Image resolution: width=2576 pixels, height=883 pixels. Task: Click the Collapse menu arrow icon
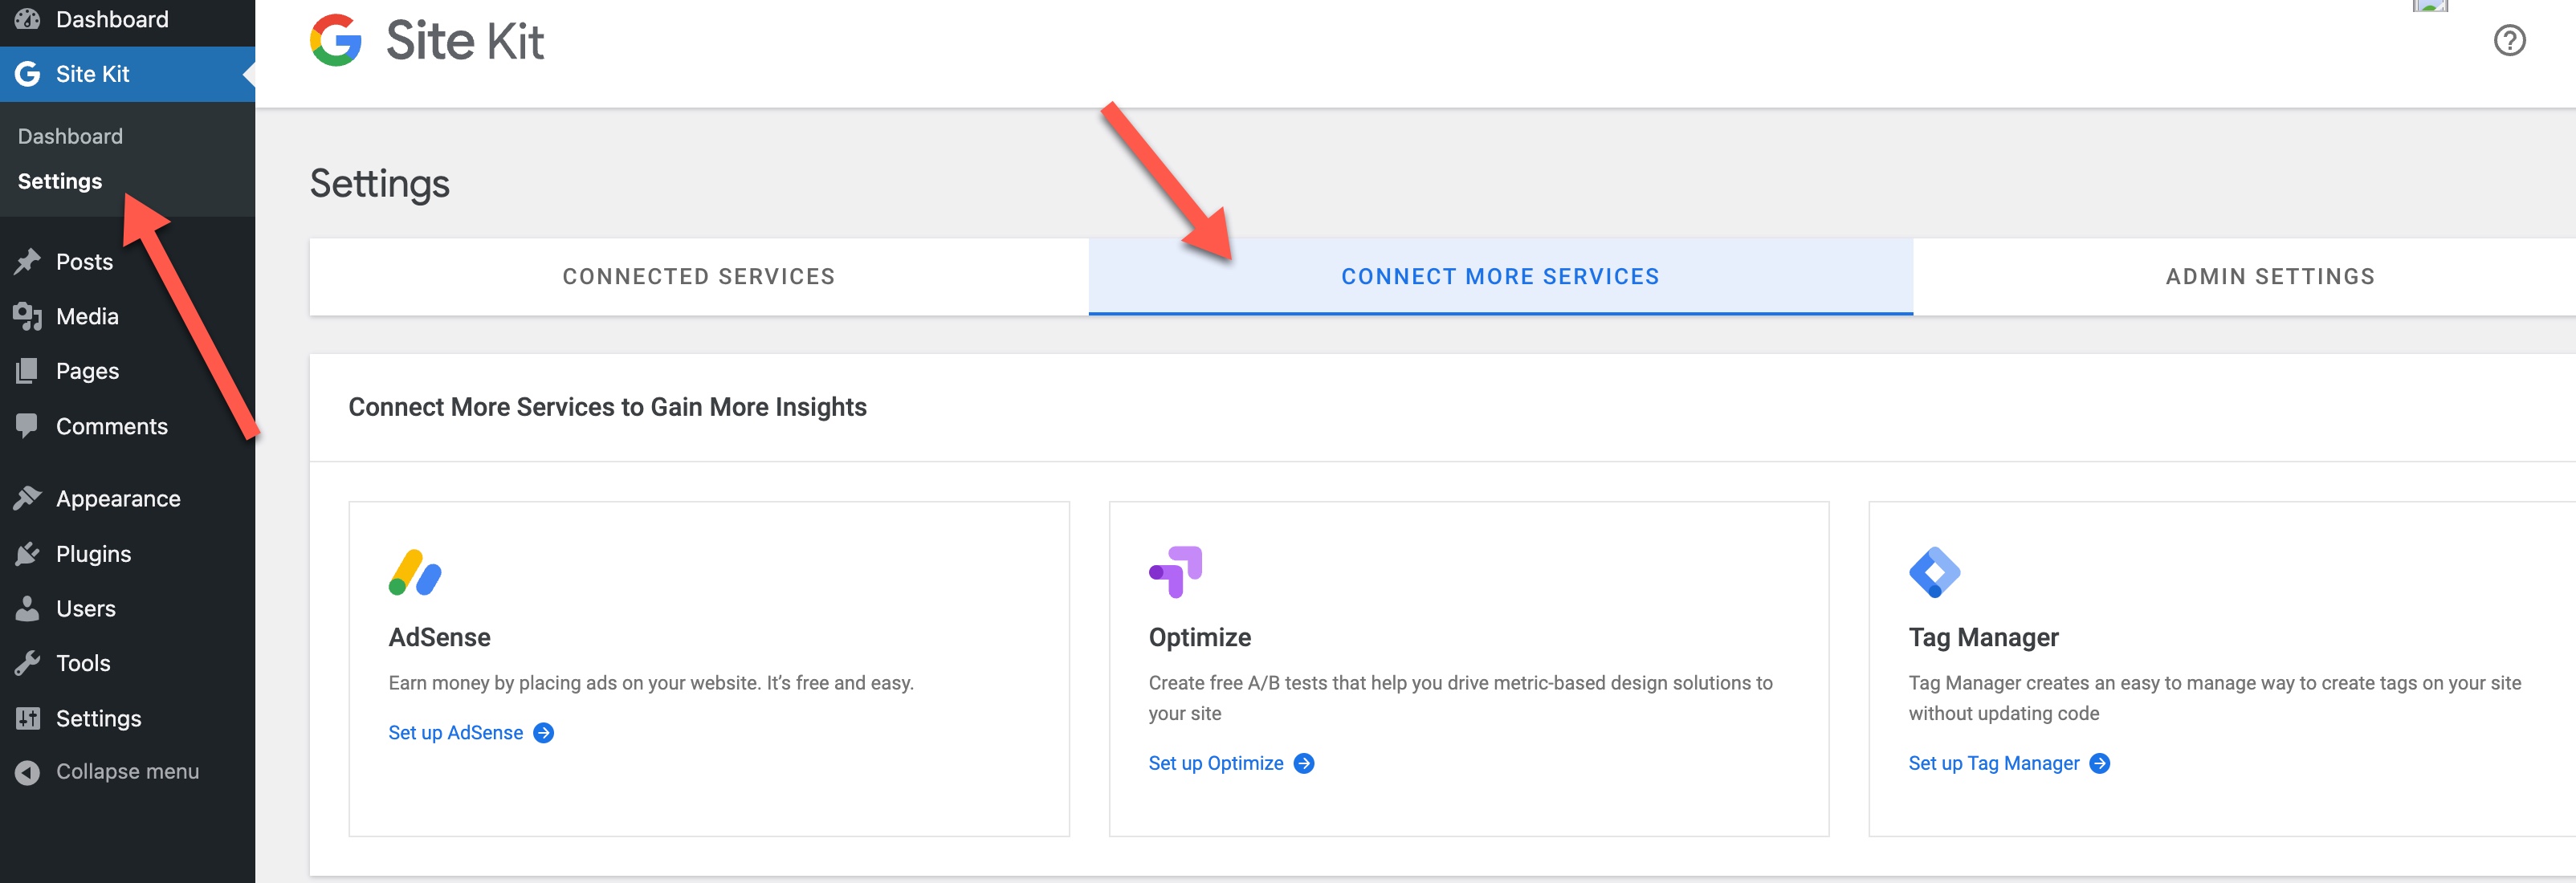tap(28, 772)
